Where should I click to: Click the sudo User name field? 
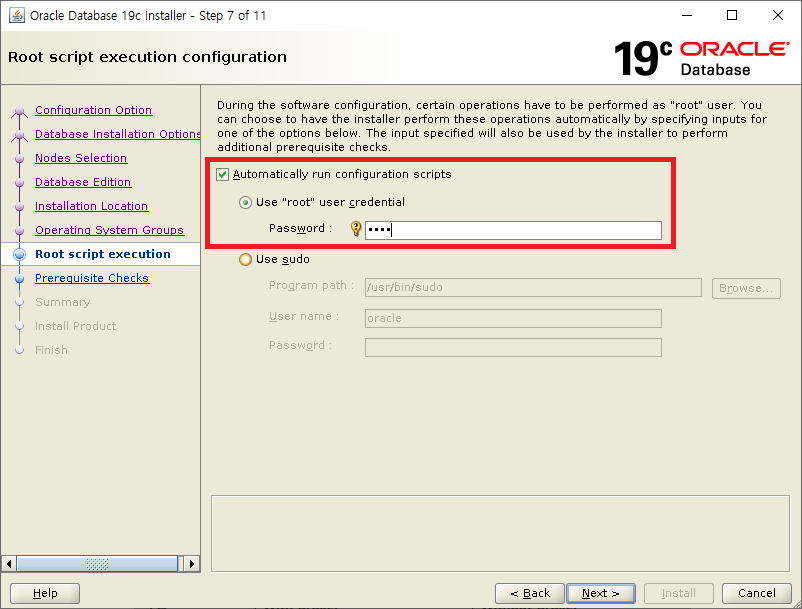point(513,318)
